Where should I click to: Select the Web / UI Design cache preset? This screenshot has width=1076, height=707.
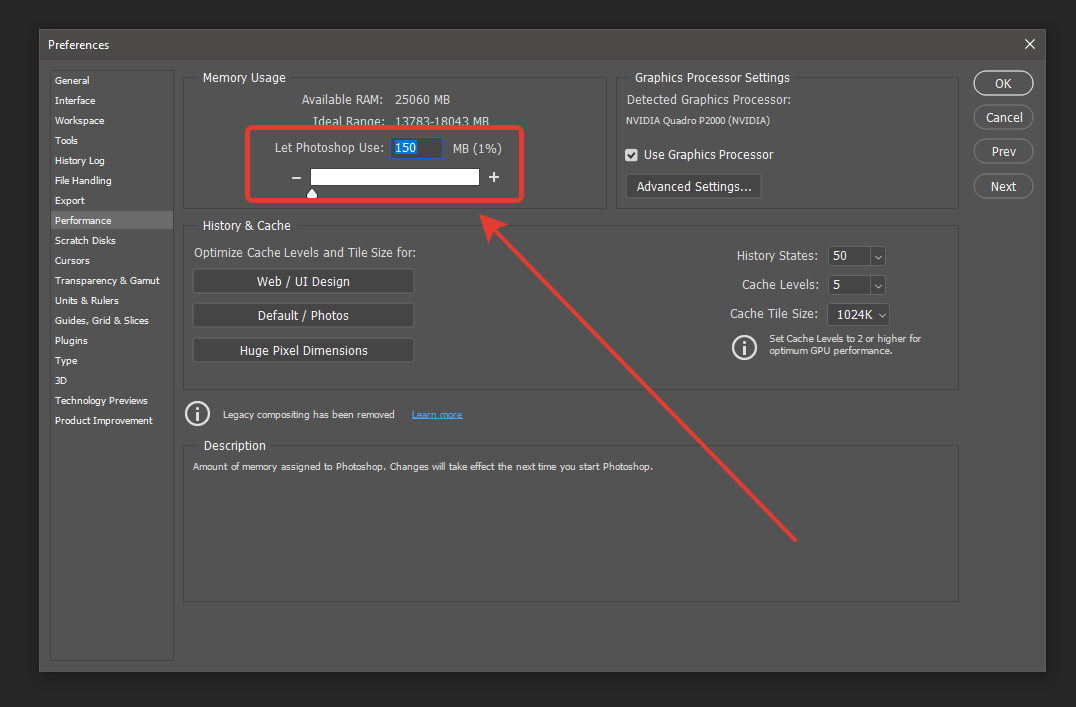303,281
